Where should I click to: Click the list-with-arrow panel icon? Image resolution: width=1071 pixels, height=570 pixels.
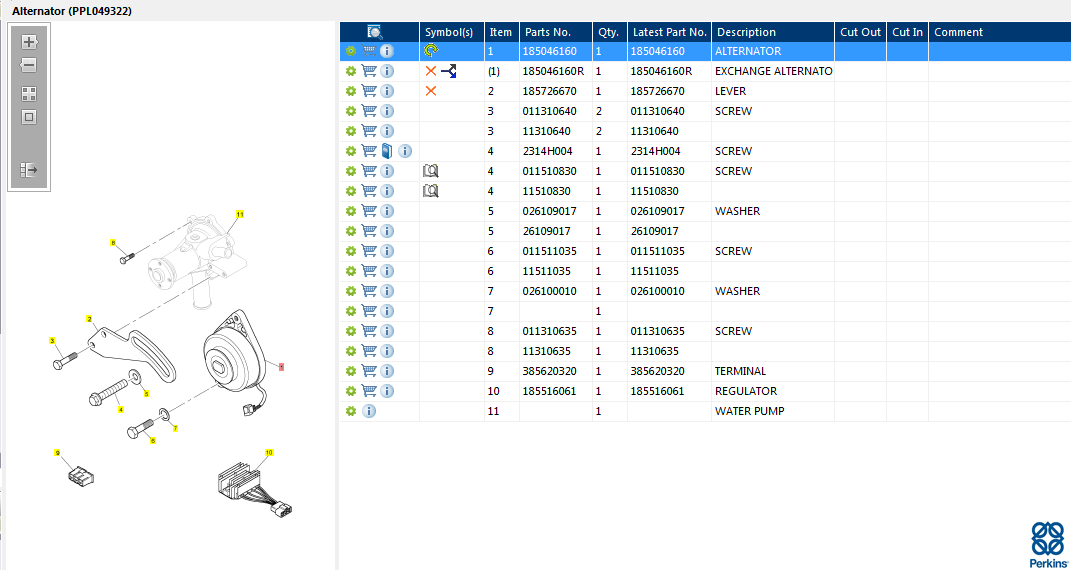pos(29,169)
